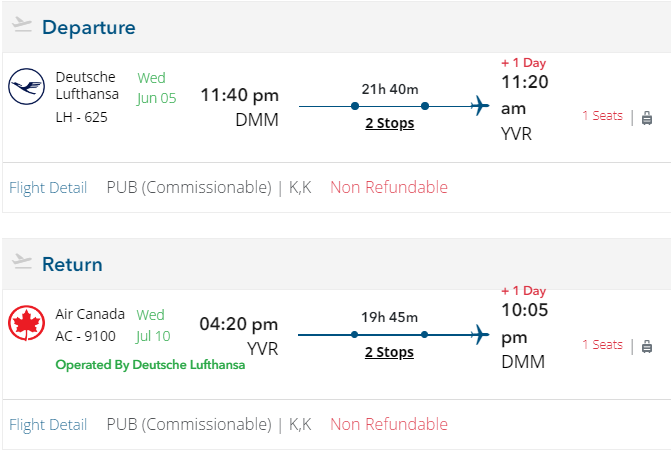Click return flight baggage icon

point(647,346)
